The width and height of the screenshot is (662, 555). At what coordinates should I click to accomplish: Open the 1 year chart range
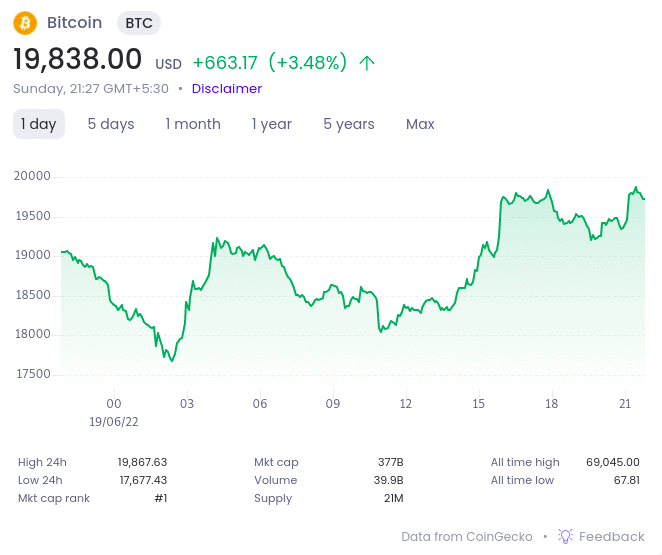[271, 124]
